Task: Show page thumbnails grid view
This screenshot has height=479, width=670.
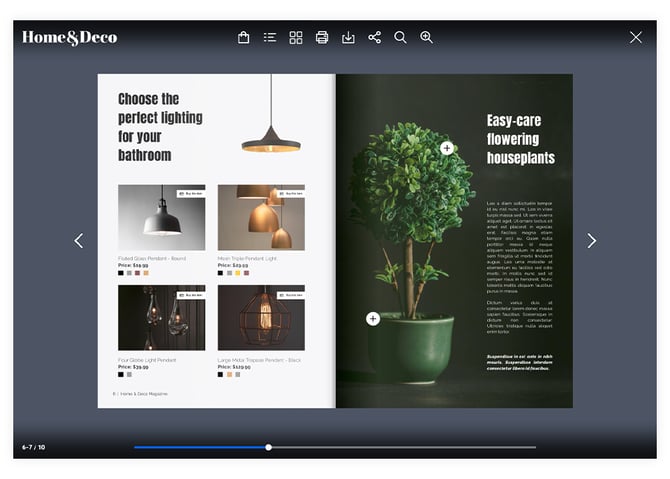Action: pos(296,38)
